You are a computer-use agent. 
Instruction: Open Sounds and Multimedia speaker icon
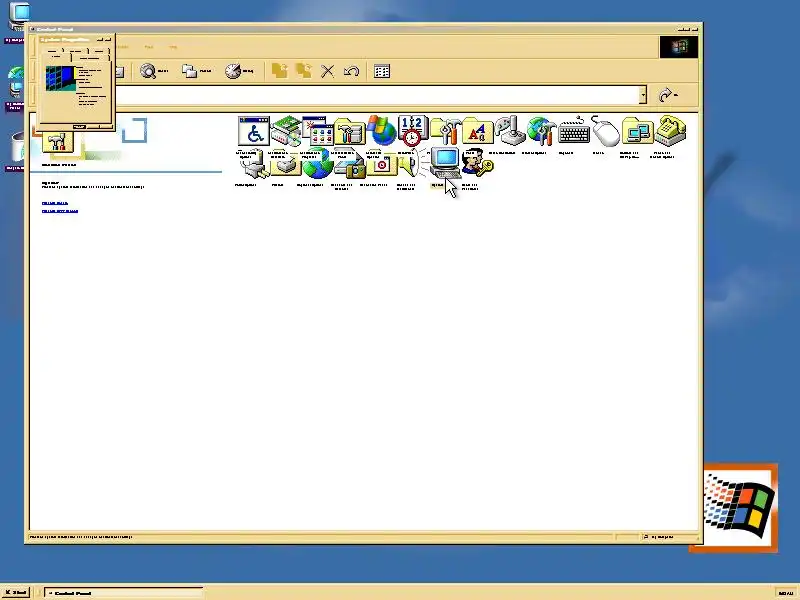411,164
